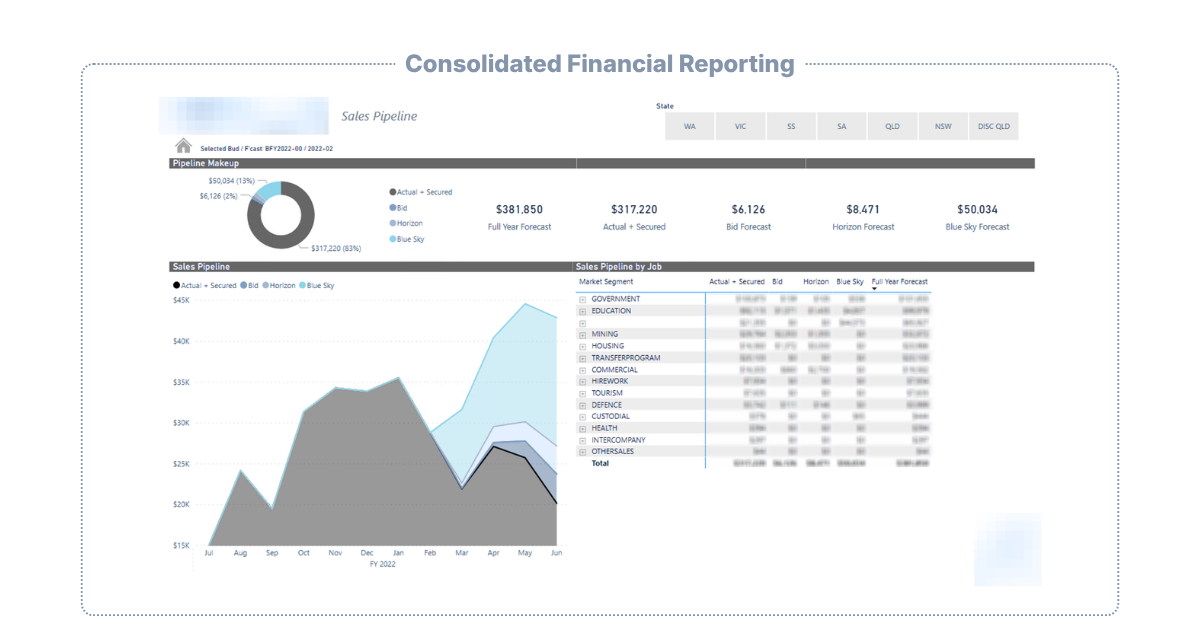The height and width of the screenshot is (630, 1200).
Task: Choose the SS state slicer button
Action: tap(791, 127)
